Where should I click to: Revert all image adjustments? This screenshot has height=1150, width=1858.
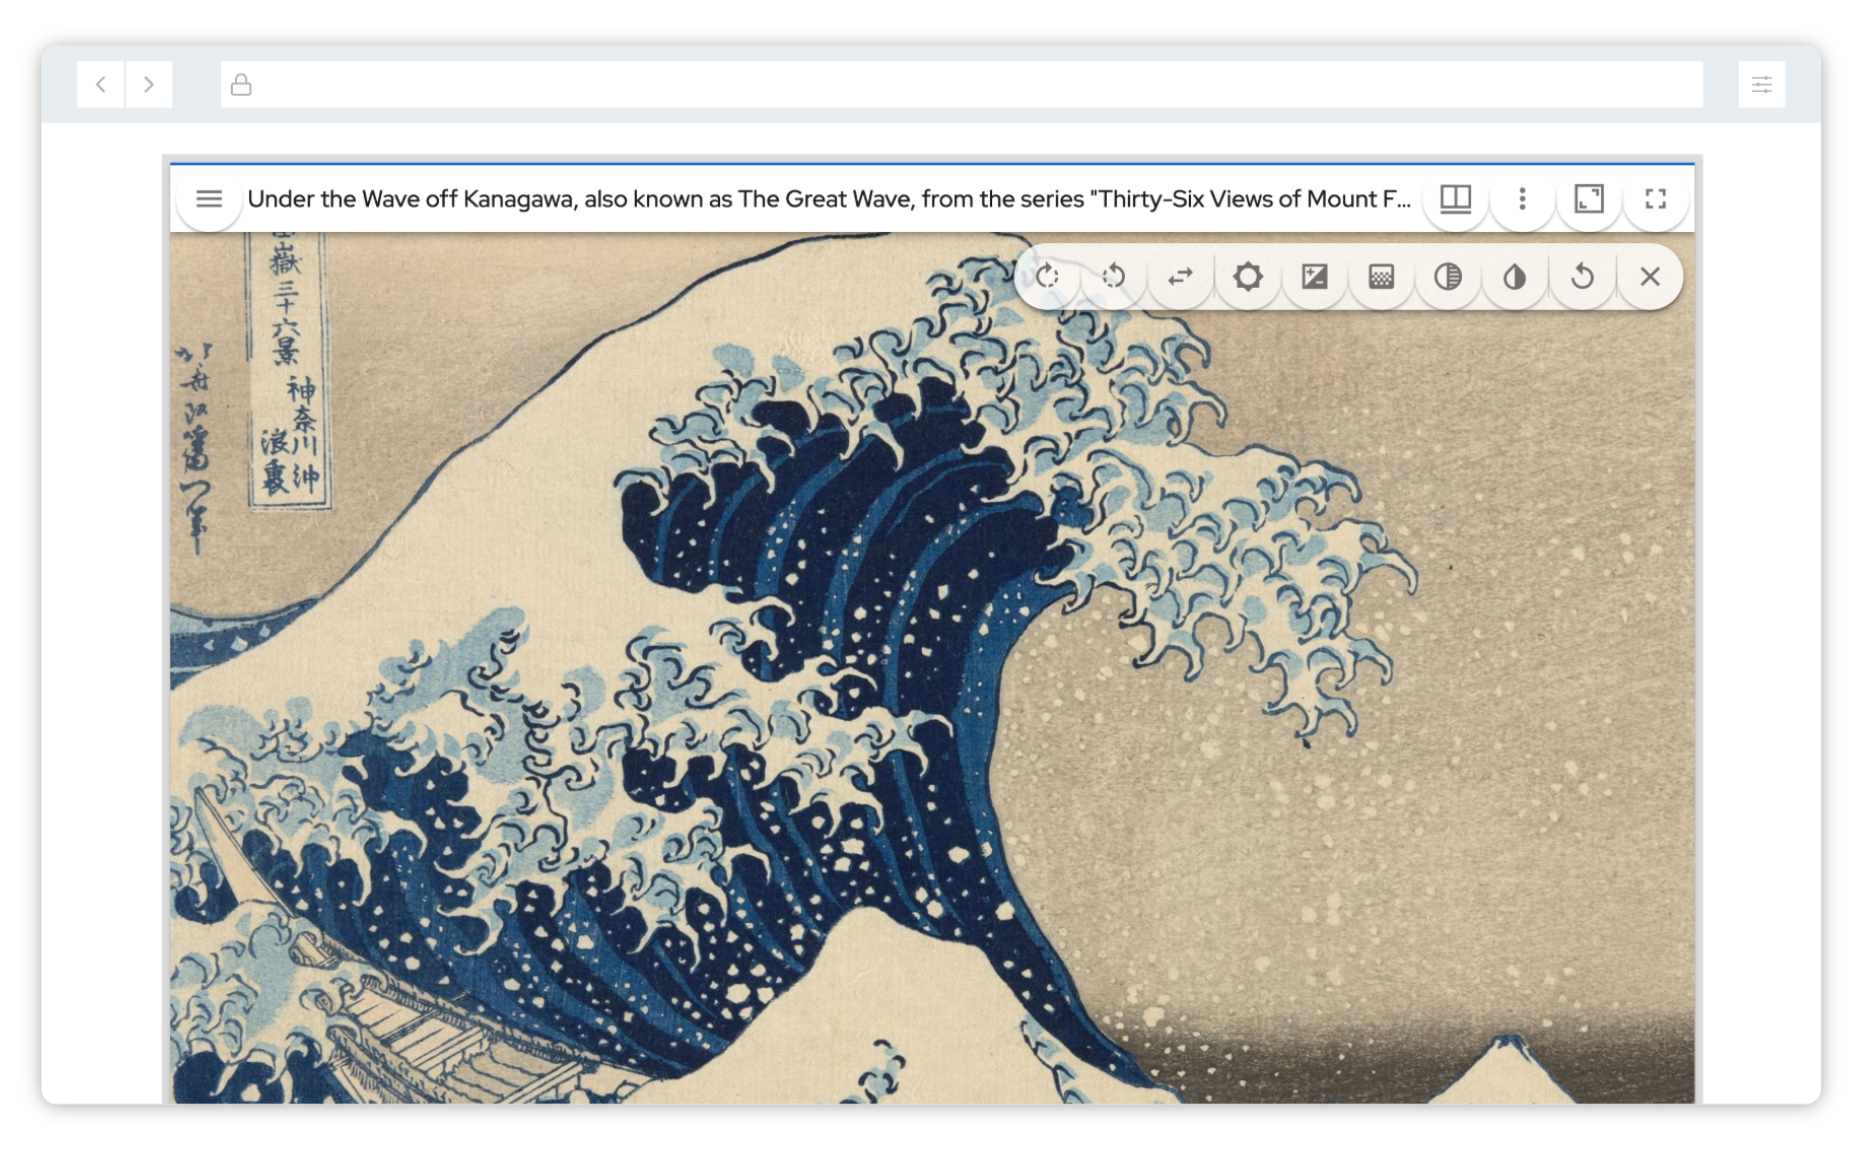[x=1582, y=277]
